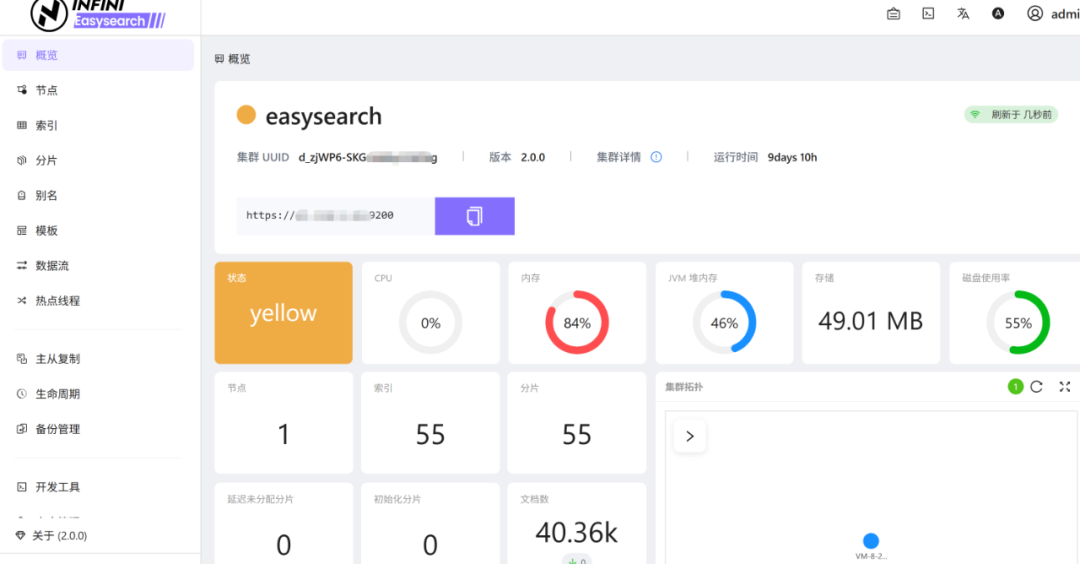Click the 初始化分片 0 card
The width and height of the screenshot is (1080, 564).
(x=430, y=523)
